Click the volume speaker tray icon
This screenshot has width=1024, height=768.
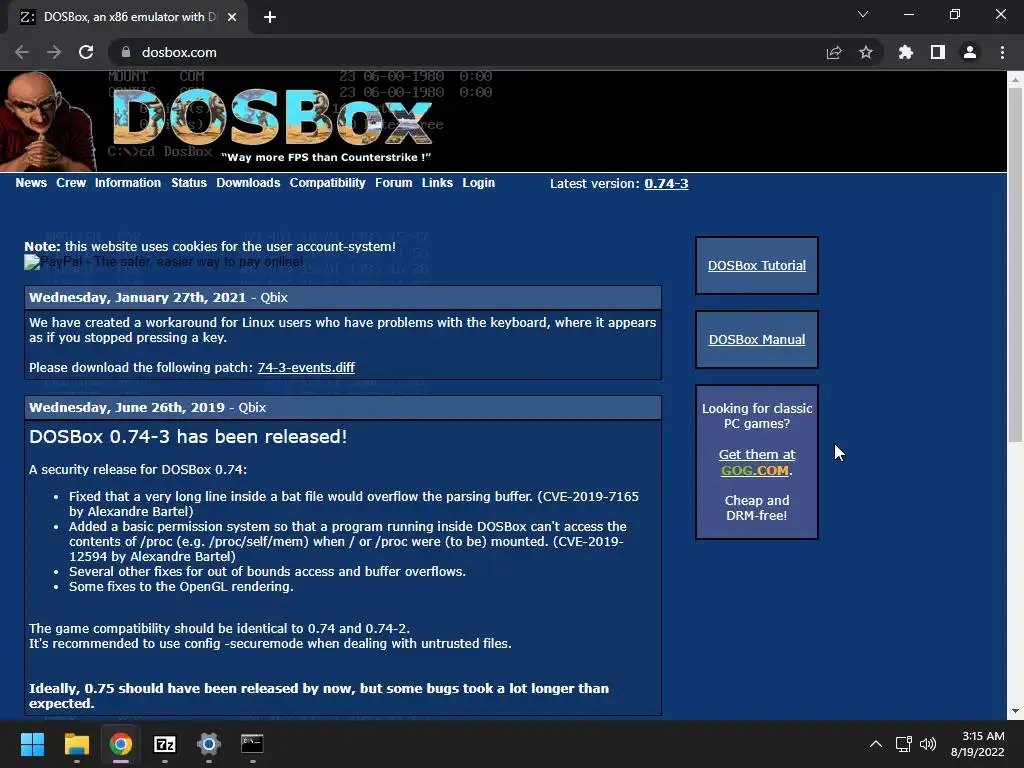tap(928, 744)
